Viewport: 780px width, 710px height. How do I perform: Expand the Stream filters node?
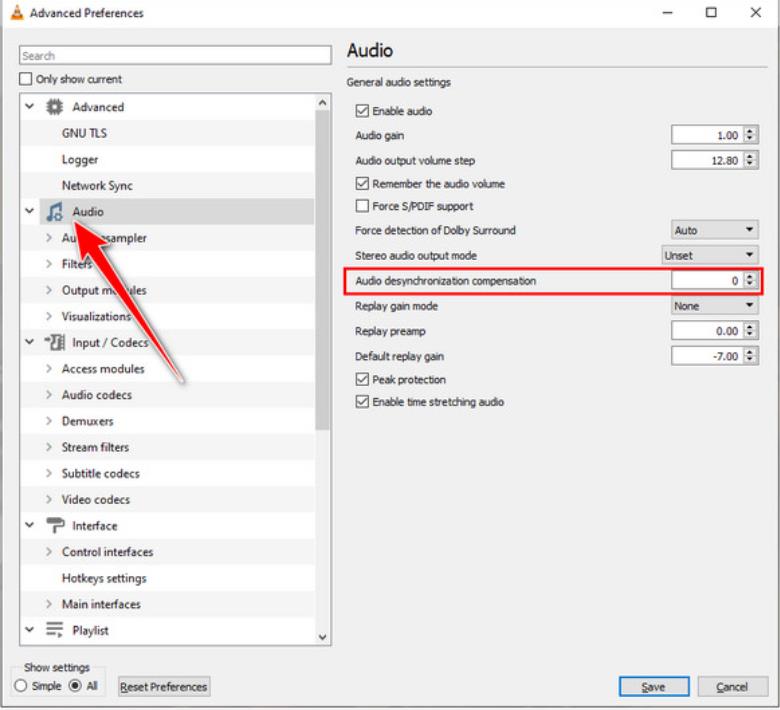[49, 447]
